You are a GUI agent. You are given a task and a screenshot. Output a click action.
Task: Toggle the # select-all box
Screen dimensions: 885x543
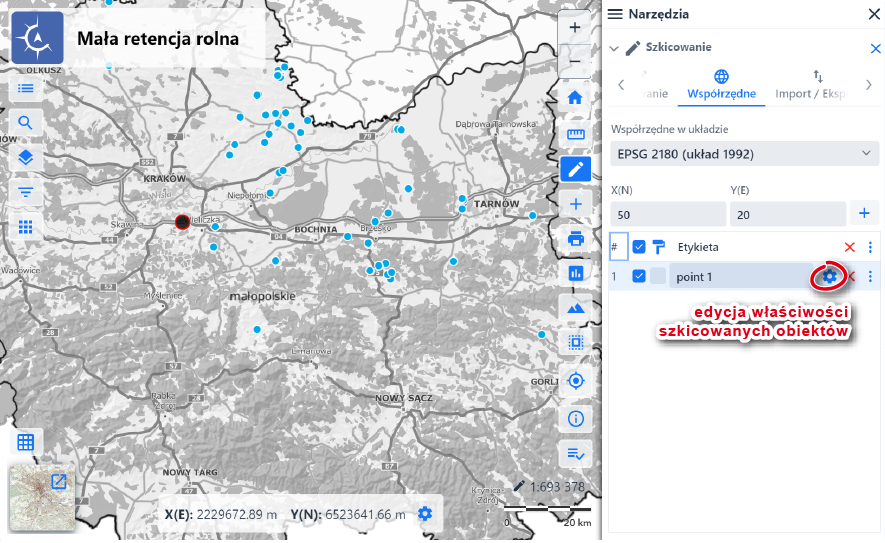(618, 247)
